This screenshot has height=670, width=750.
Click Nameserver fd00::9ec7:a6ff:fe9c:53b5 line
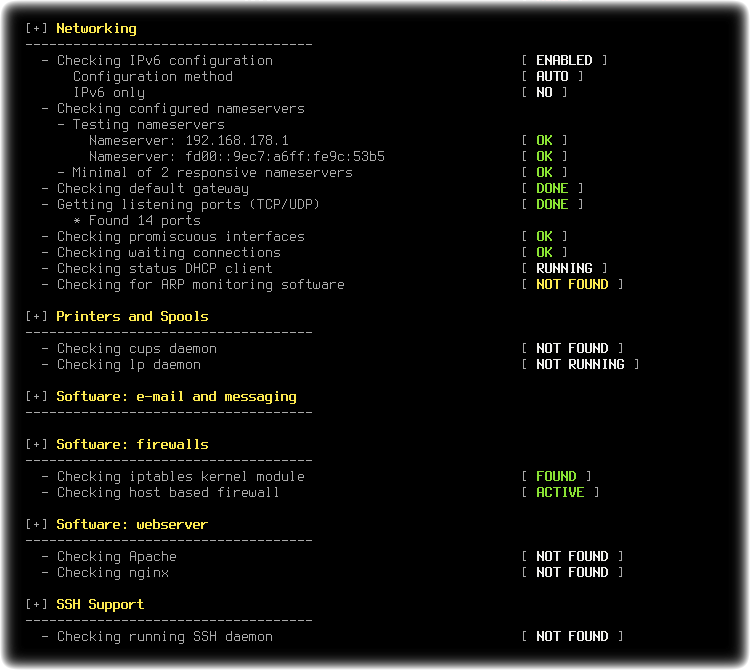pyautogui.click(x=237, y=156)
